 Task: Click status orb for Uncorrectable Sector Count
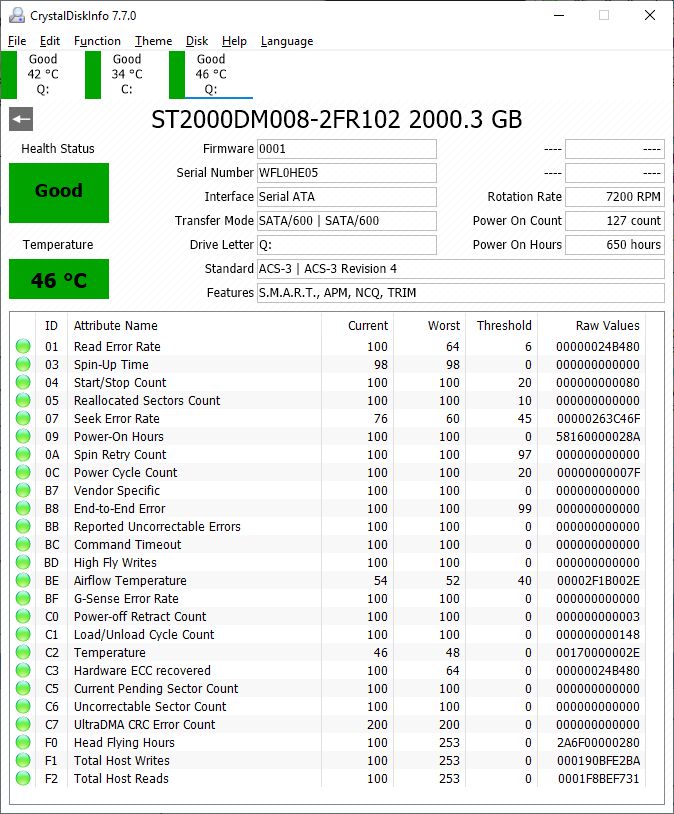click(23, 707)
